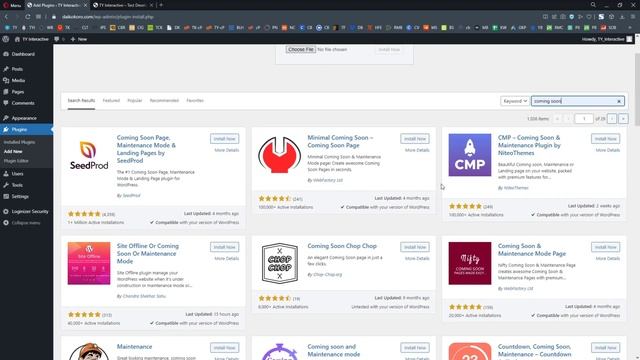
Task: Go back in browser history
Action: [x=6, y=17]
